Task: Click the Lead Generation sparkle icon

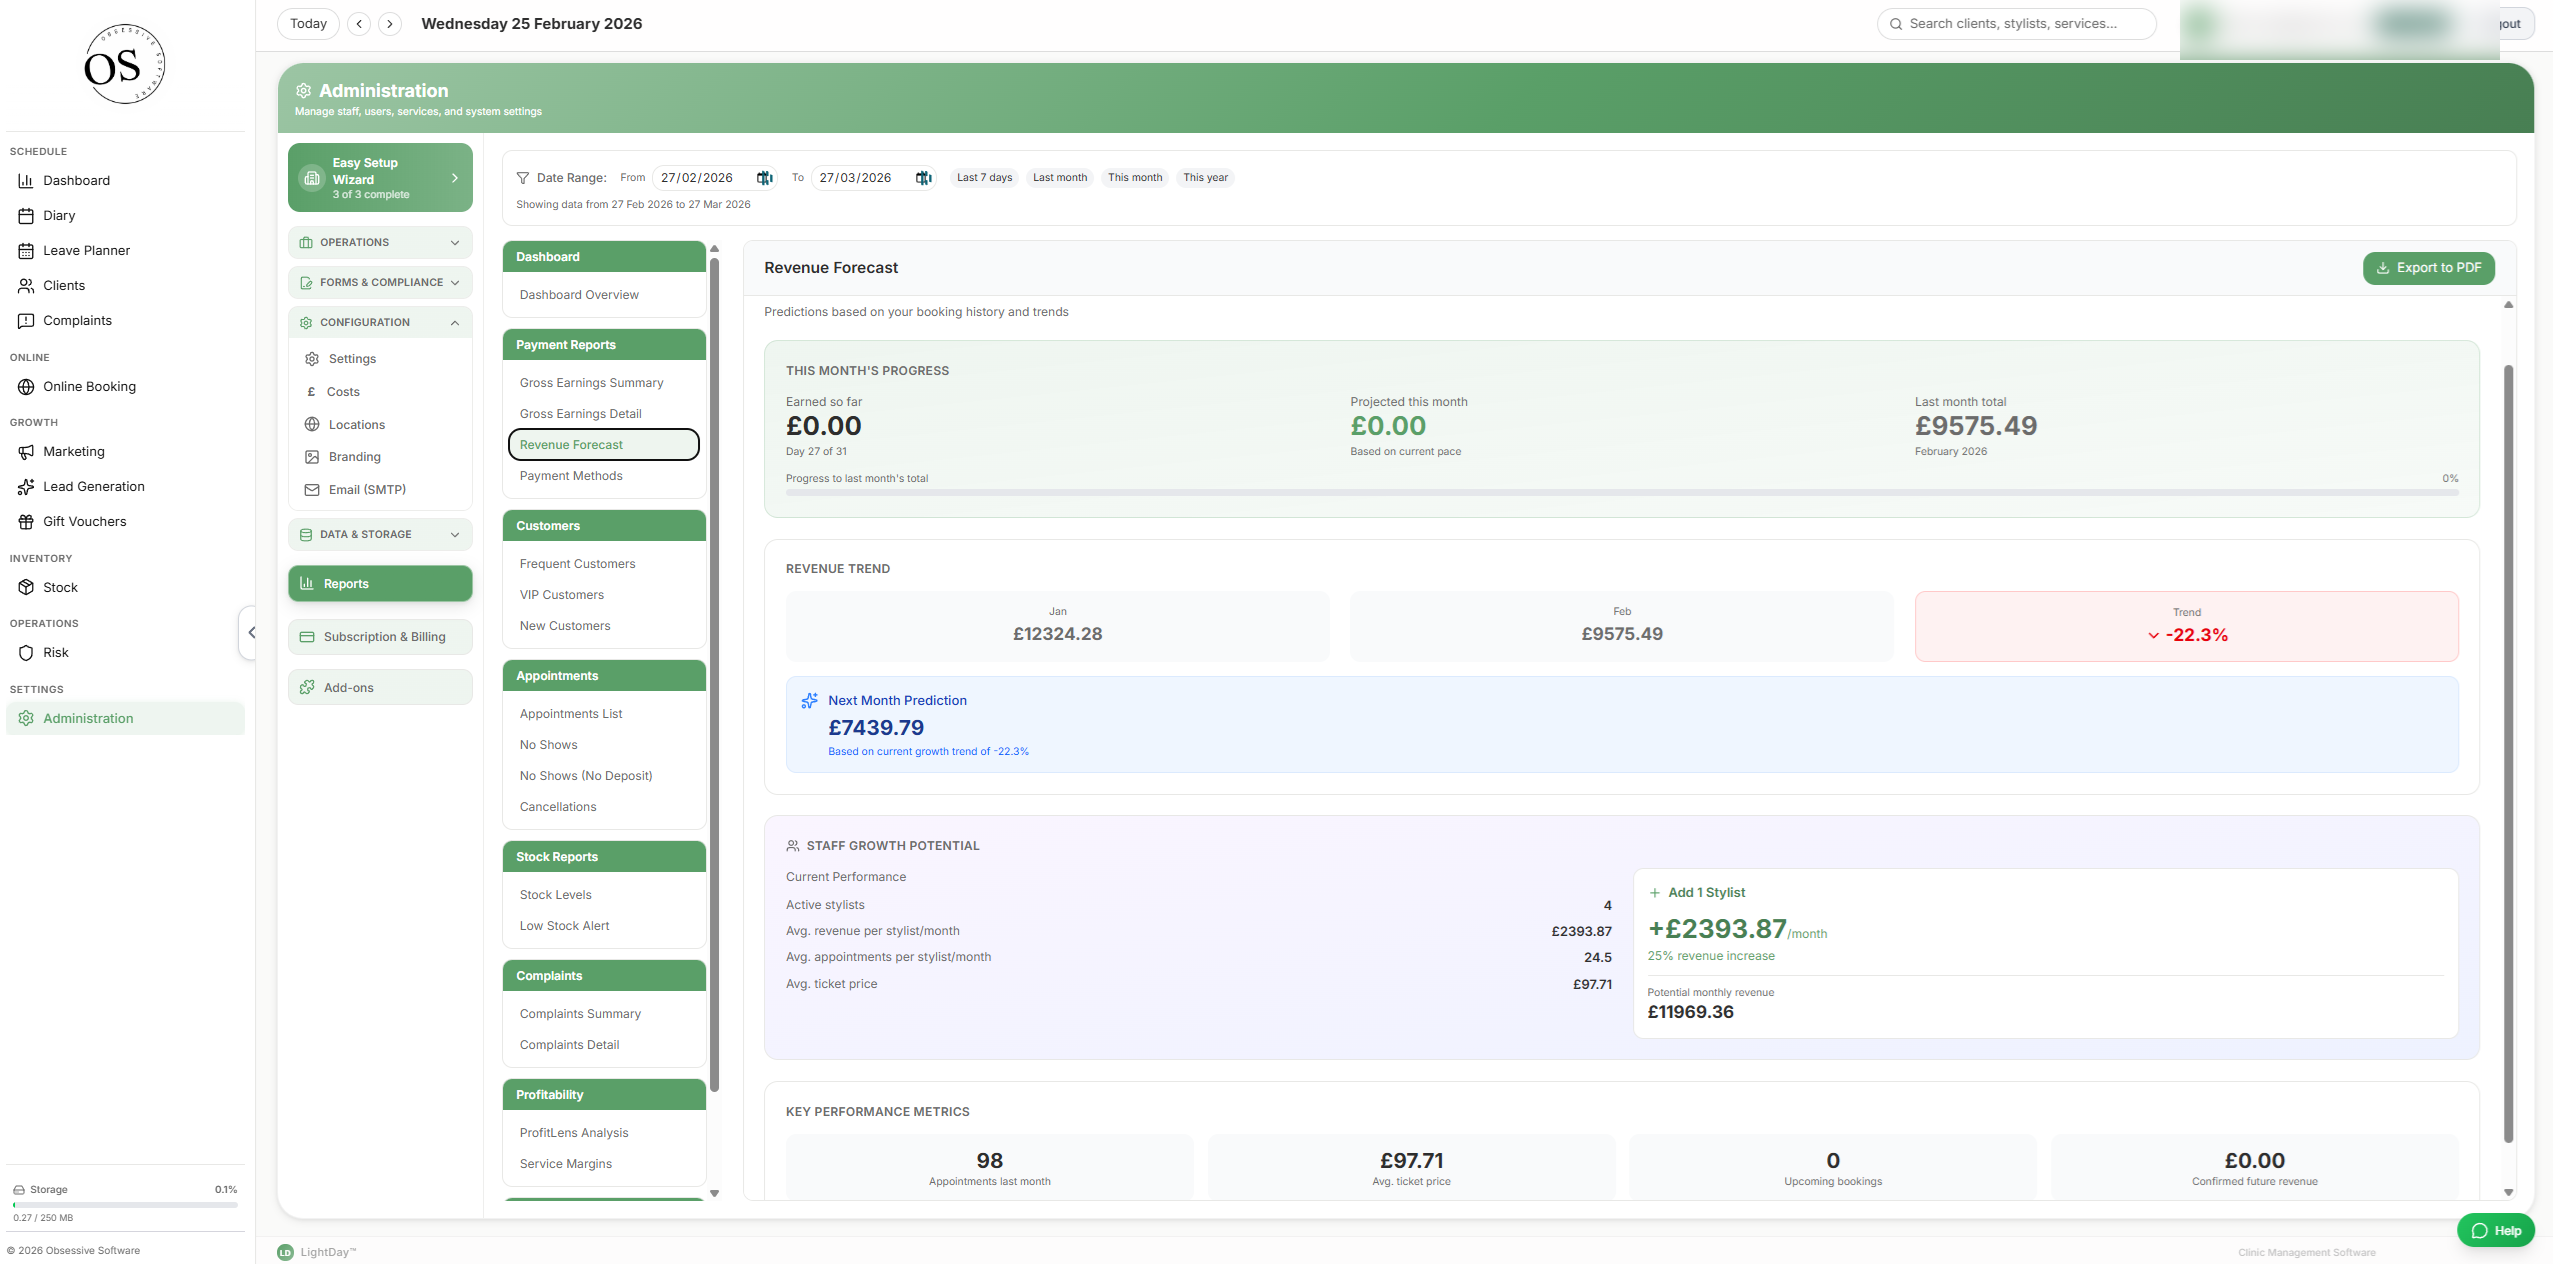Action: [26, 487]
